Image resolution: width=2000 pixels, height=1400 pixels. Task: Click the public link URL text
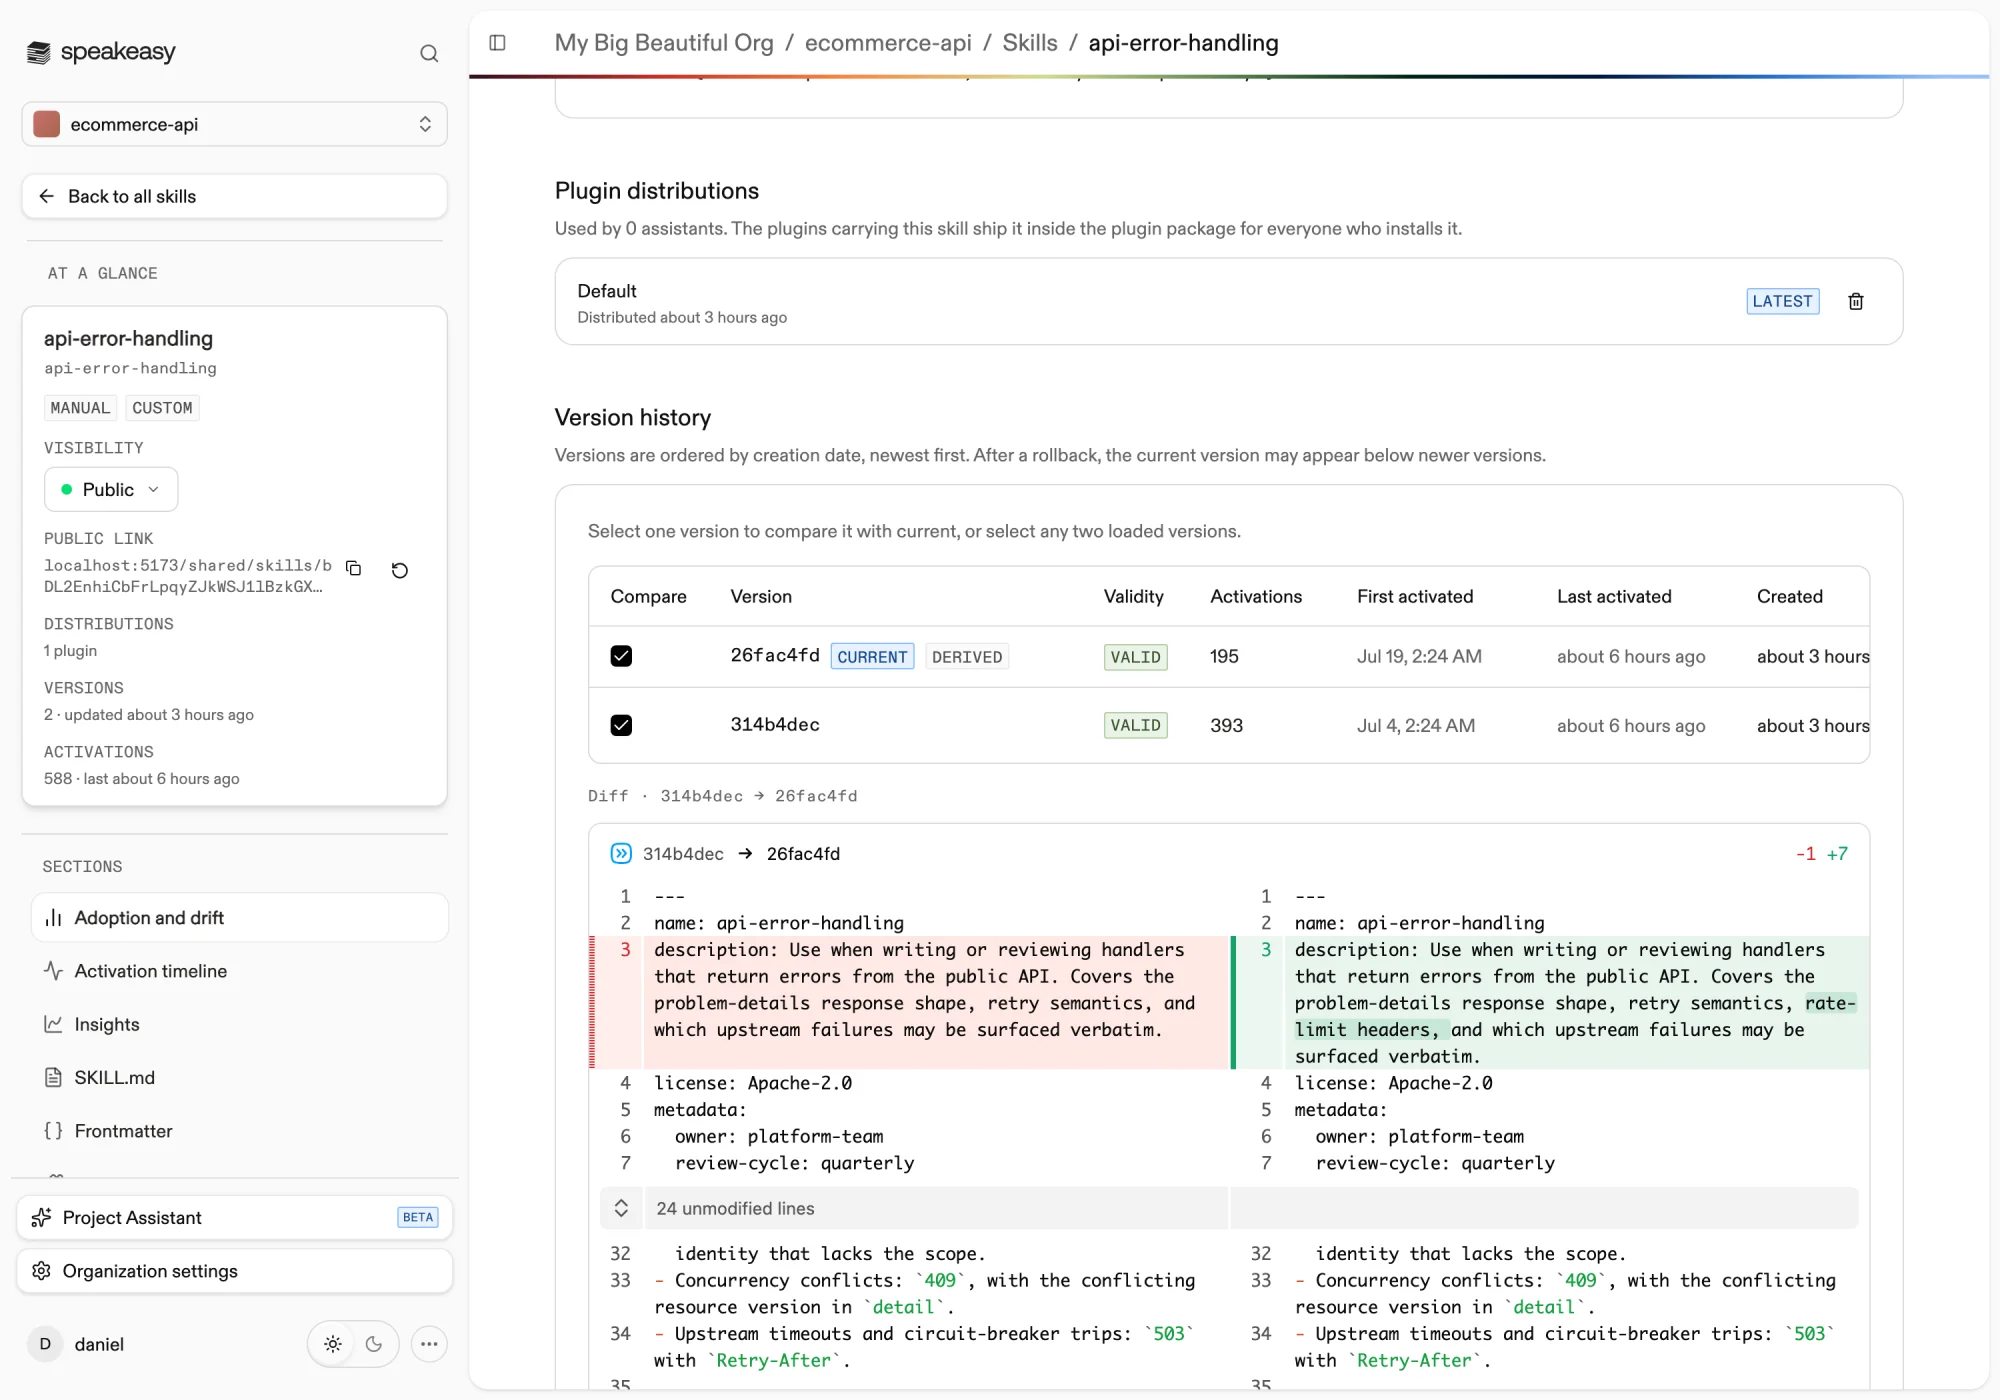(x=188, y=576)
